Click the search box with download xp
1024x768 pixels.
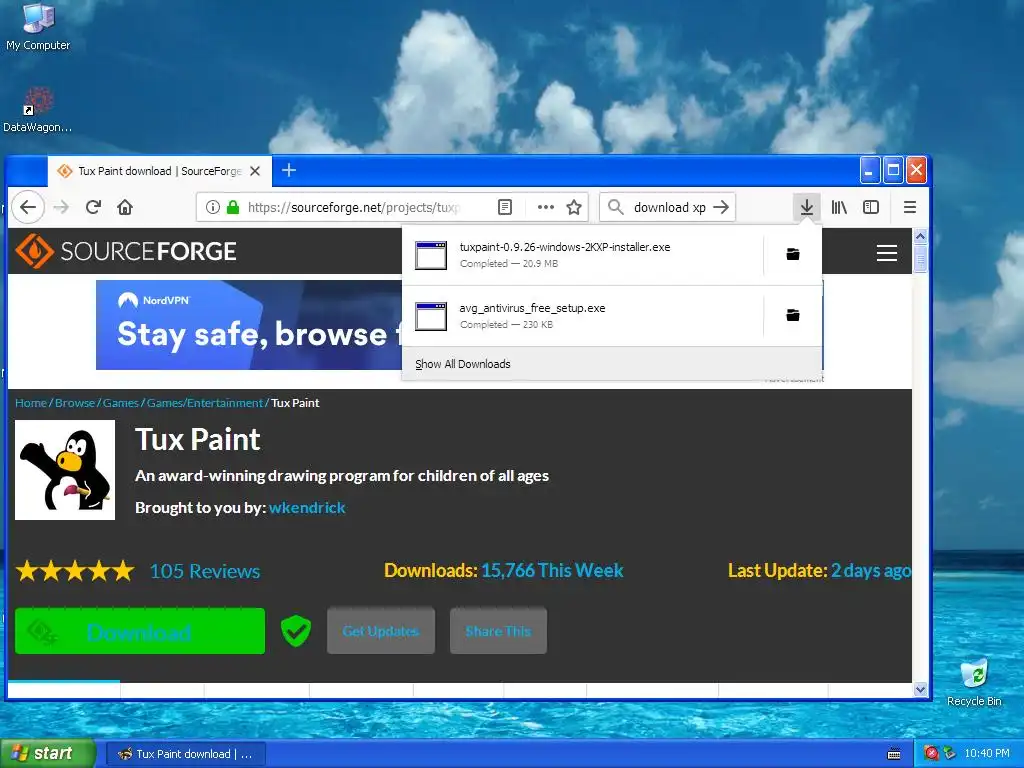click(669, 207)
